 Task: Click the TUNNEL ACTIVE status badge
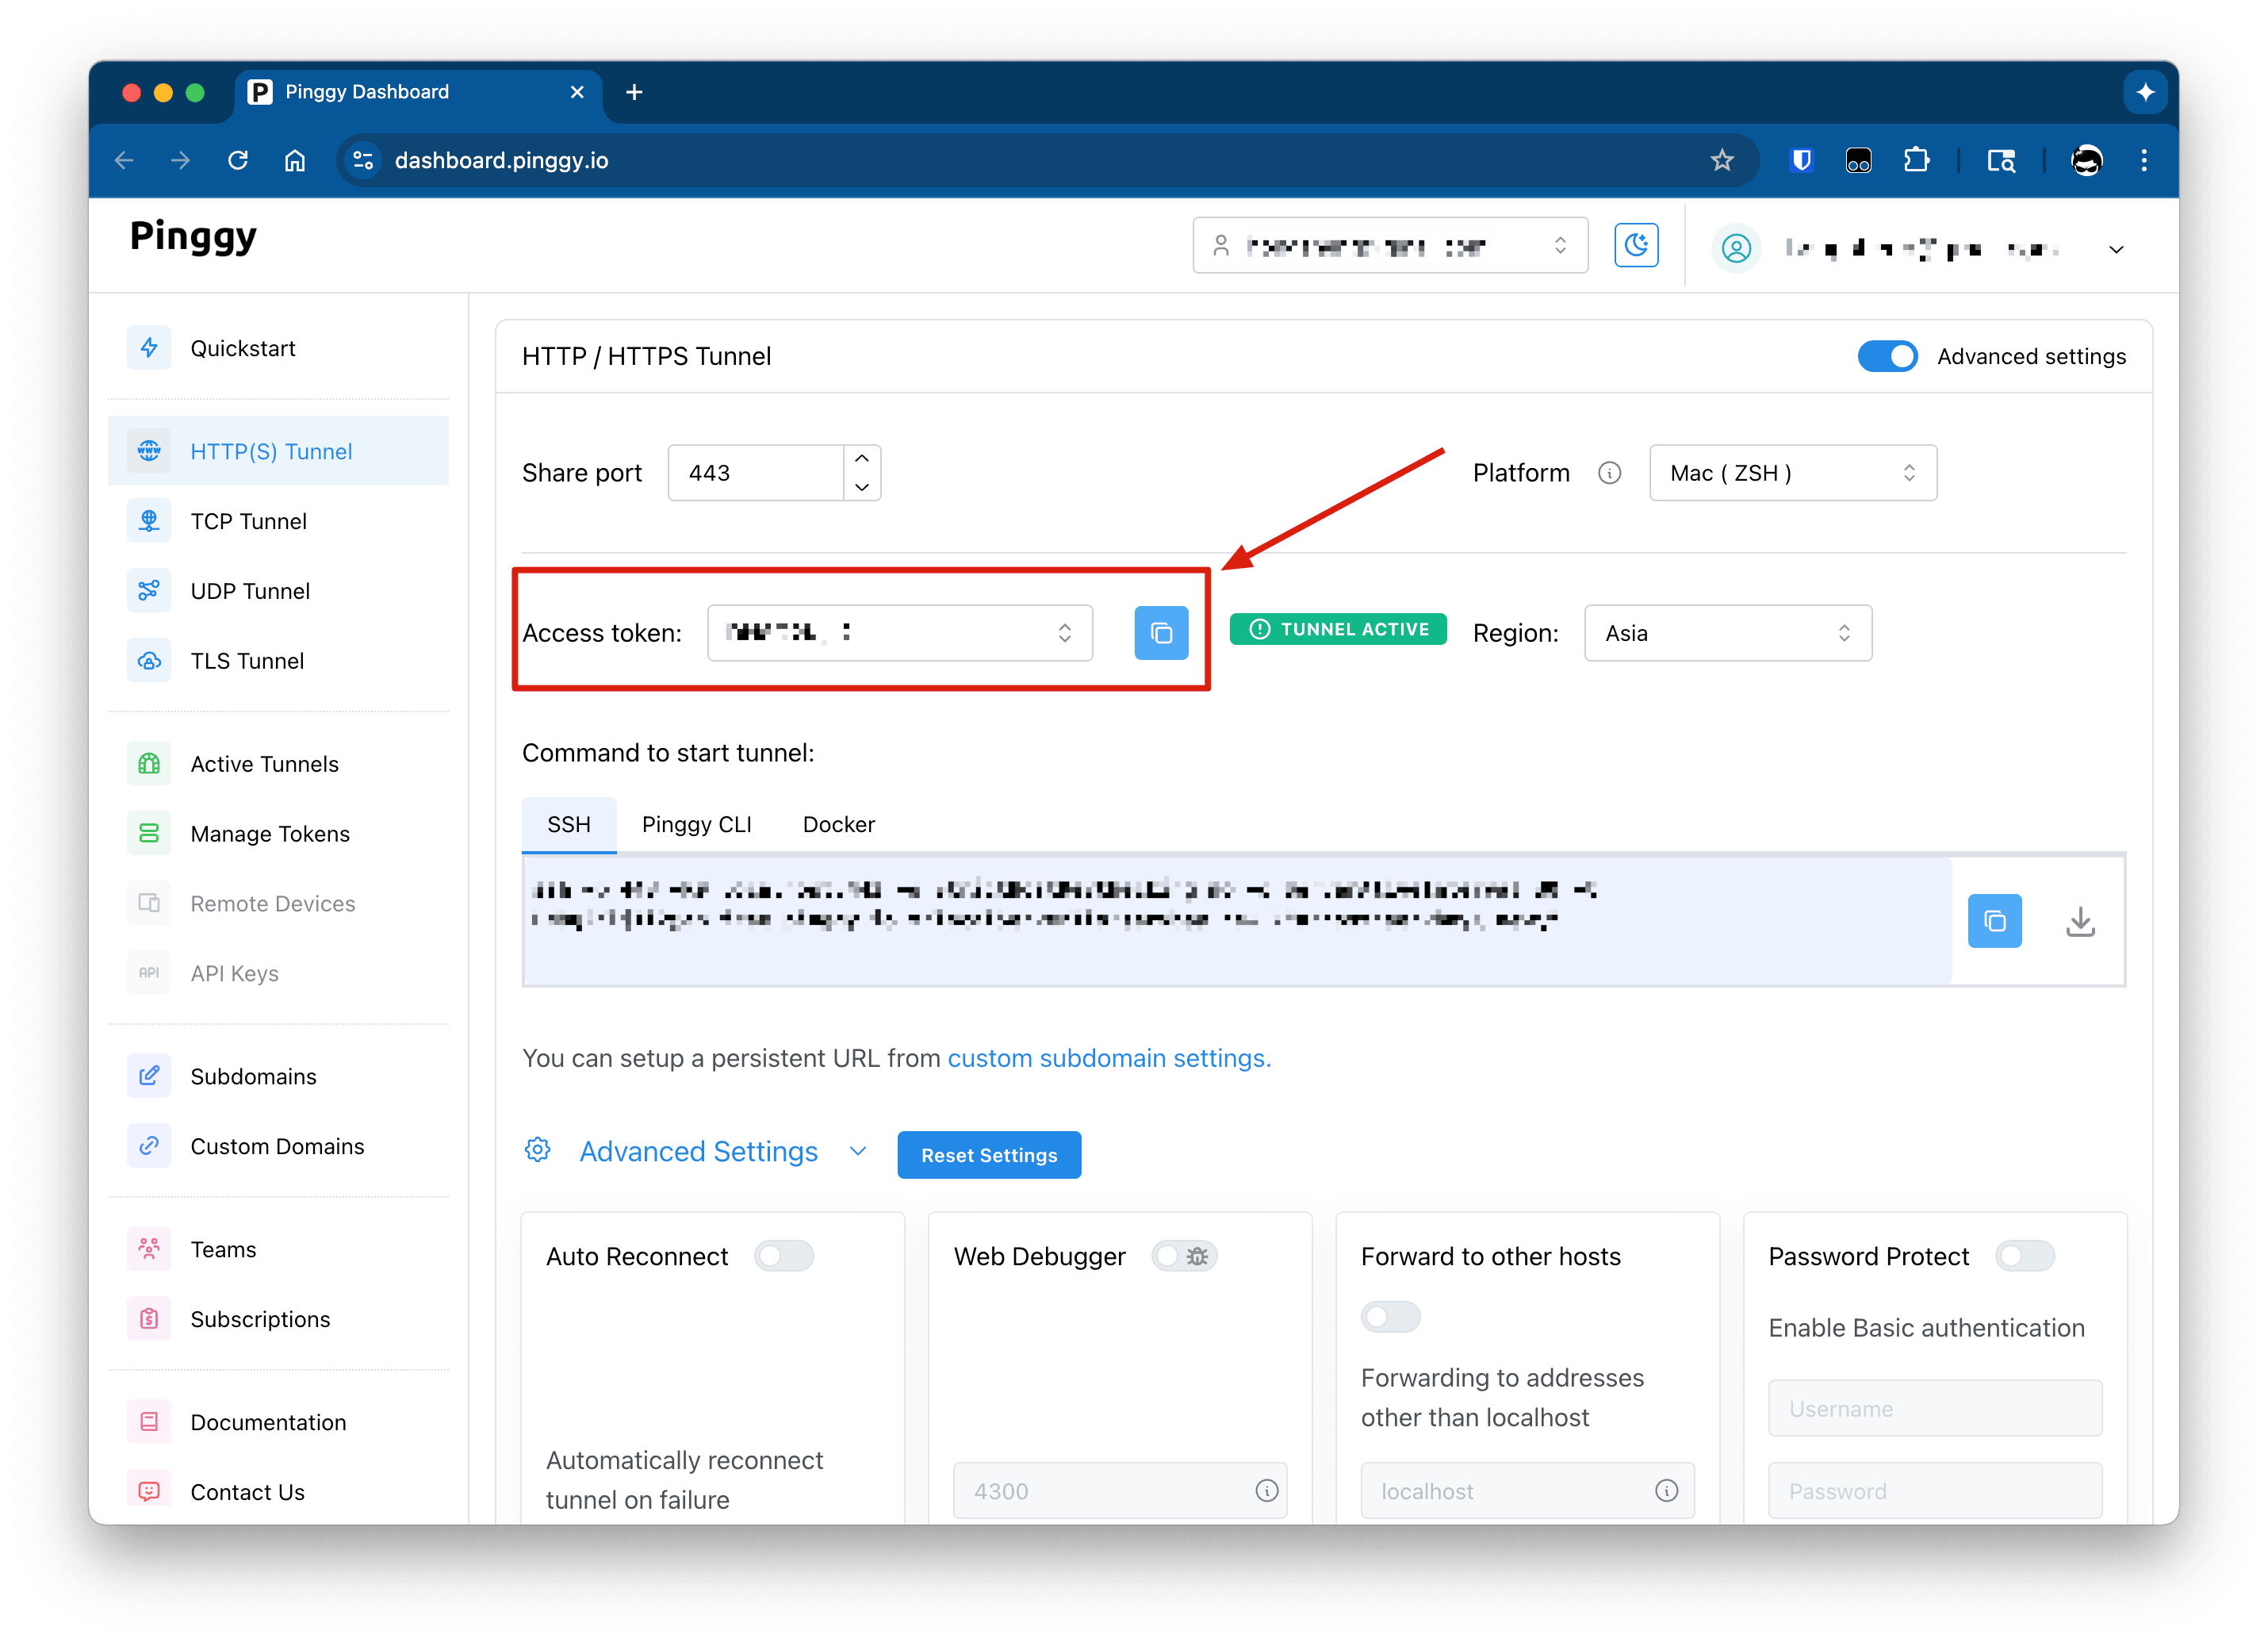point(1337,629)
